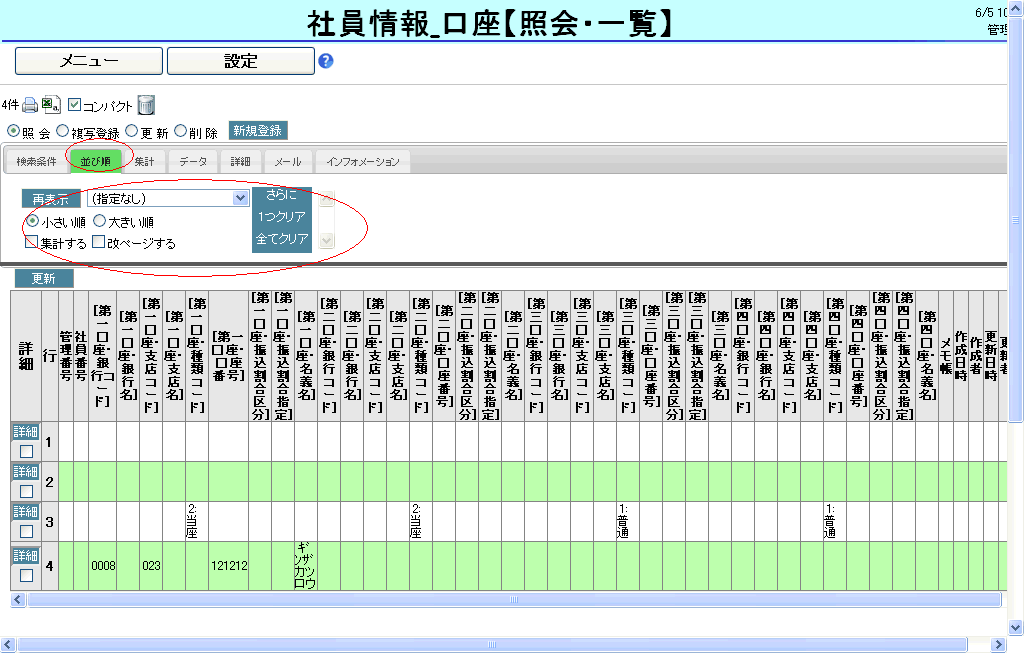Switch to the 検索条件 tab
The image size is (1024, 653).
[36, 161]
